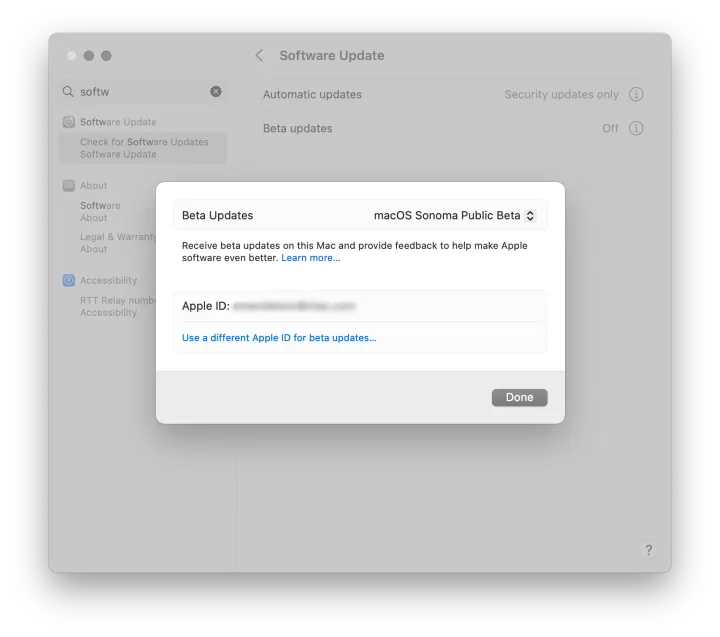This screenshot has height=637, width=720.
Task: Open the Learn more link
Action: click(x=310, y=258)
